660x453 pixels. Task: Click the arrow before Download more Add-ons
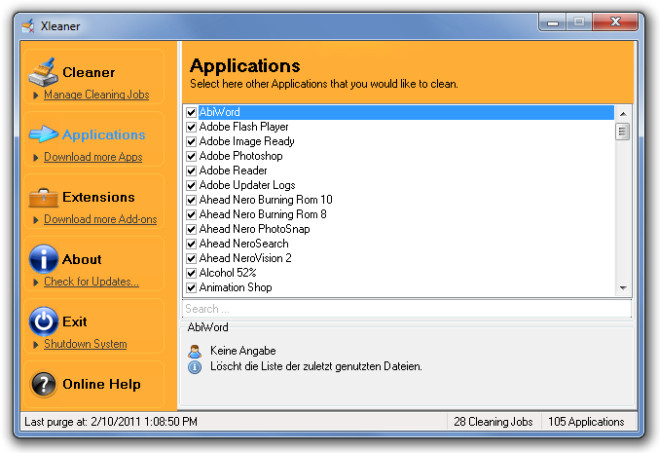pyautogui.click(x=36, y=220)
